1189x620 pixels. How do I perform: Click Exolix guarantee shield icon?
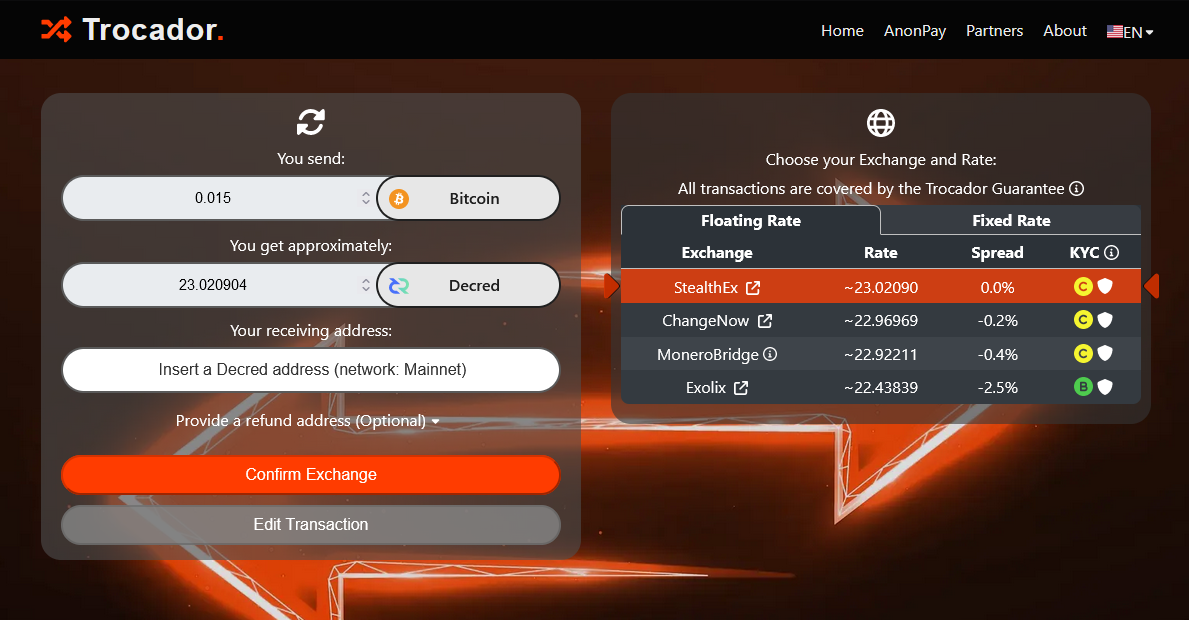1106,387
